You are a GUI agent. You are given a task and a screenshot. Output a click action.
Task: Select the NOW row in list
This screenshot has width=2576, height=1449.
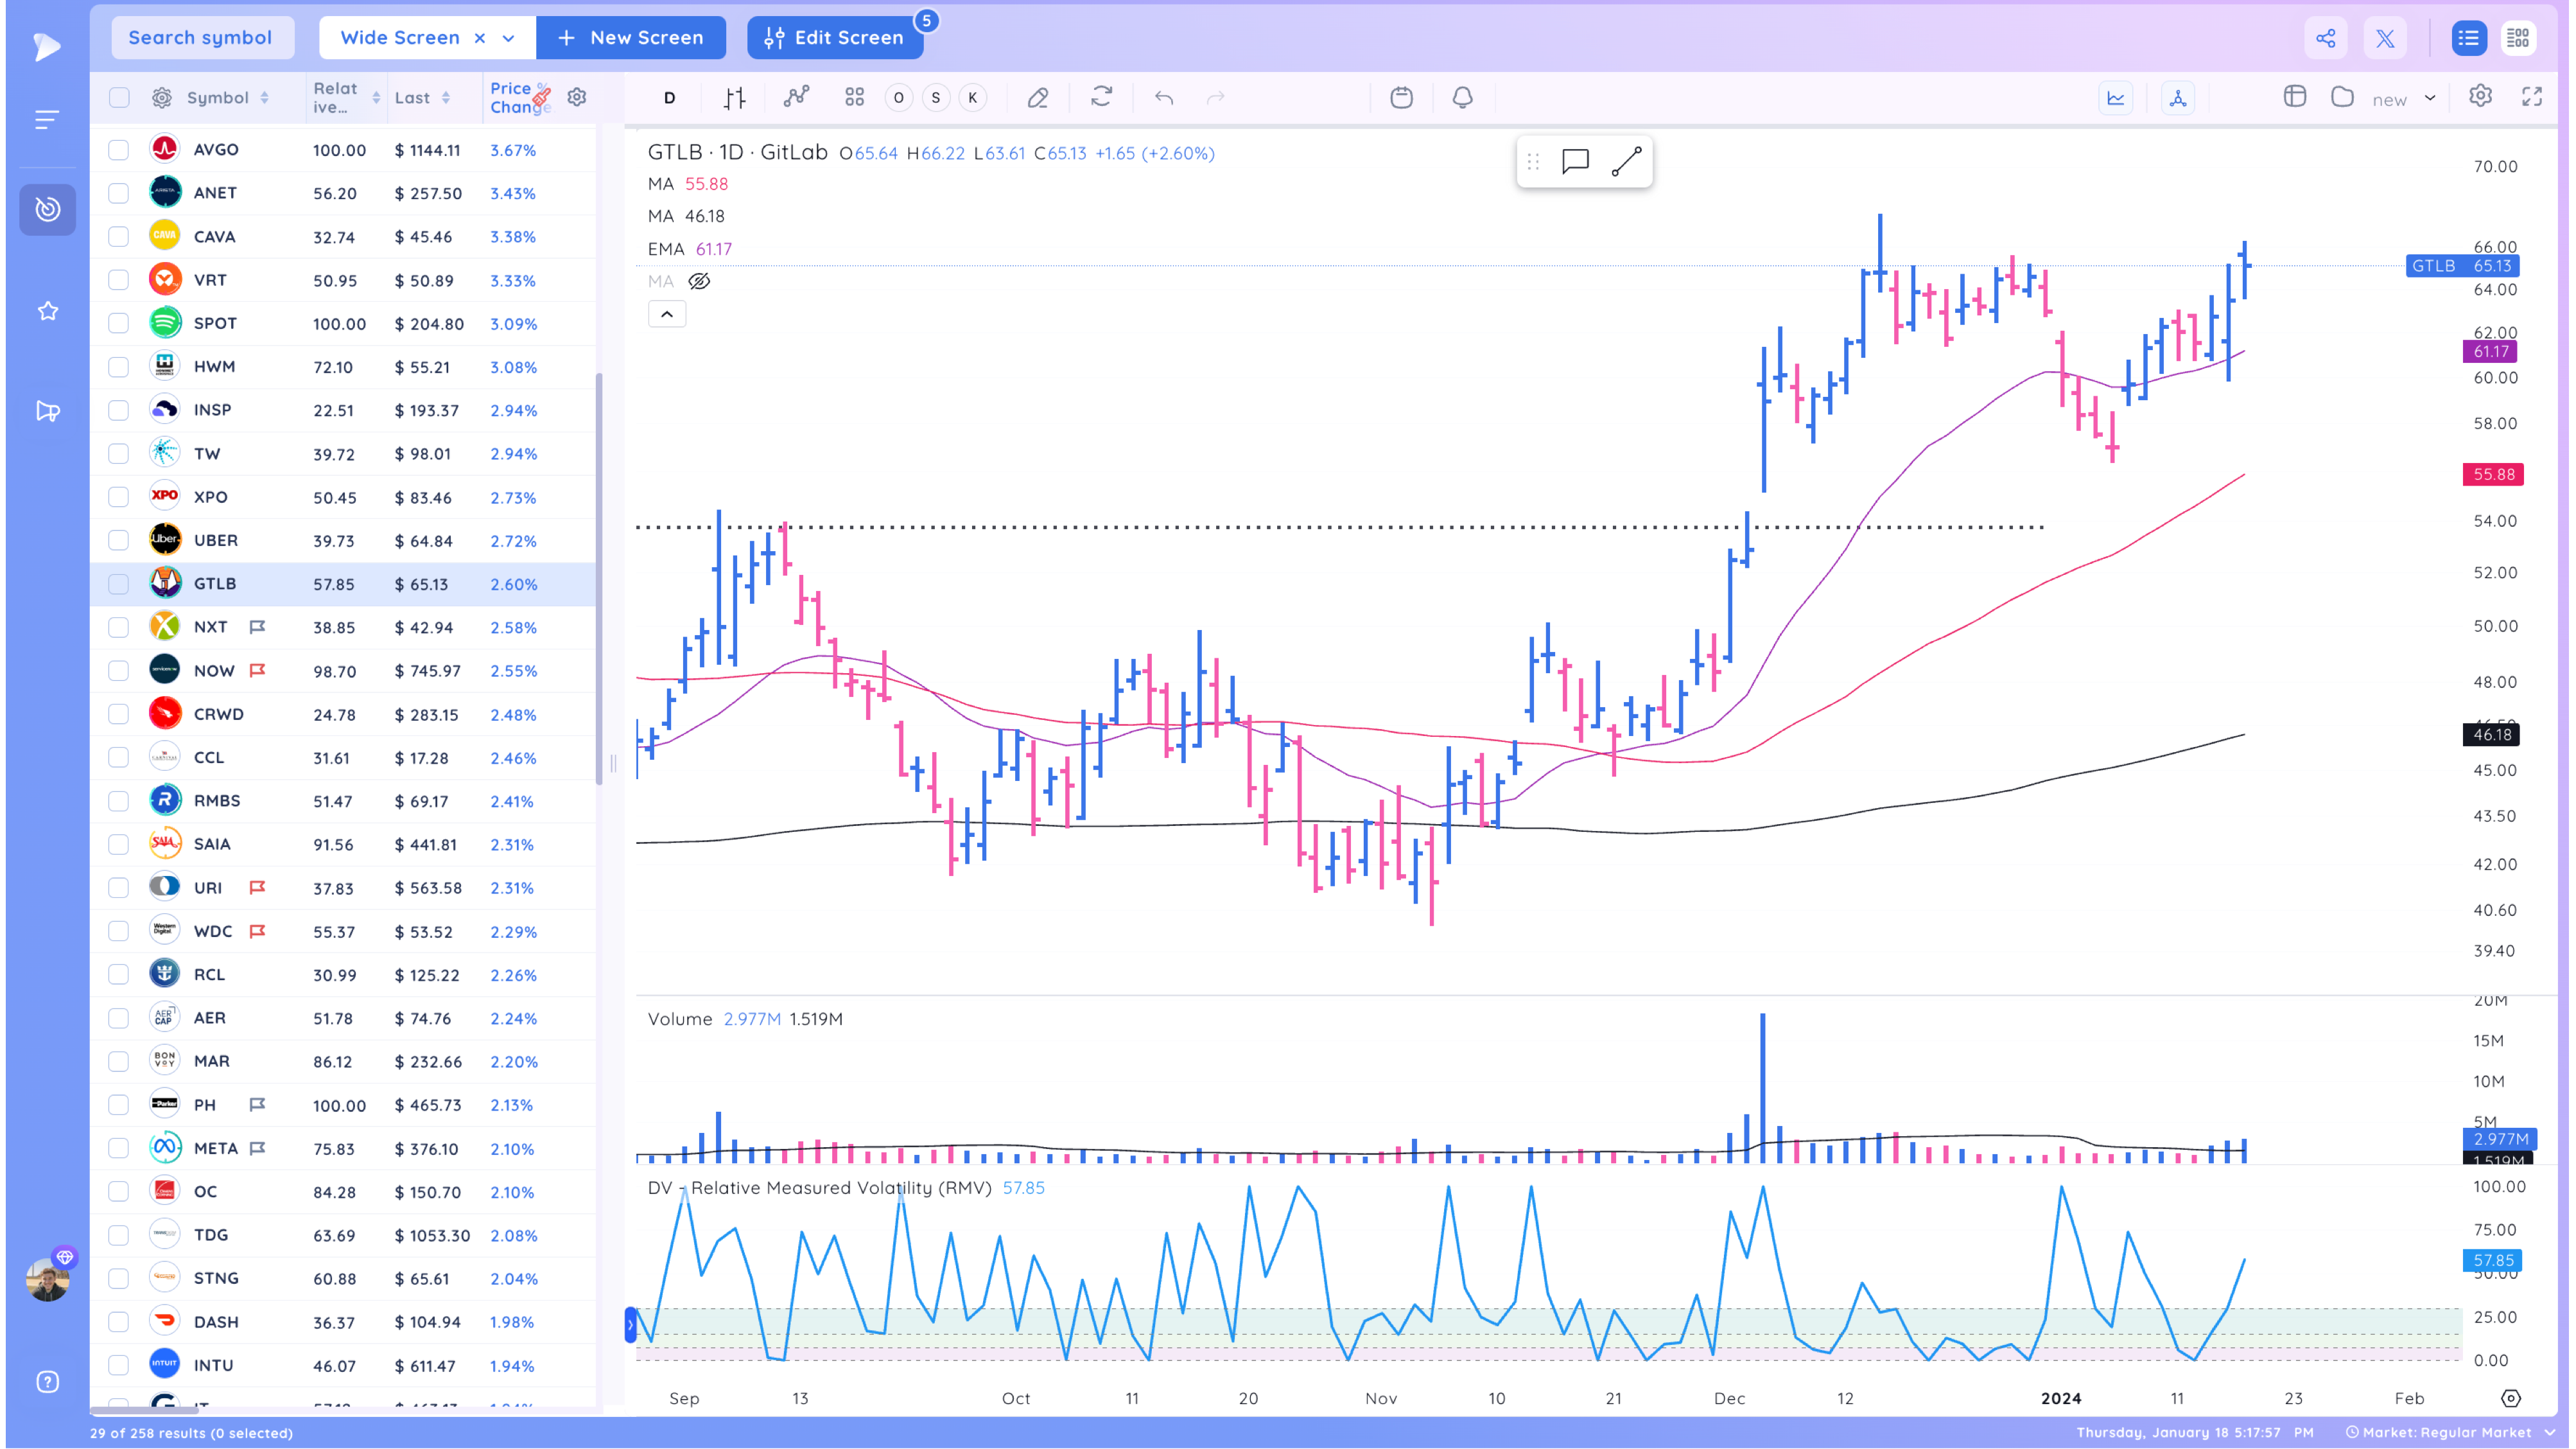[x=343, y=671]
